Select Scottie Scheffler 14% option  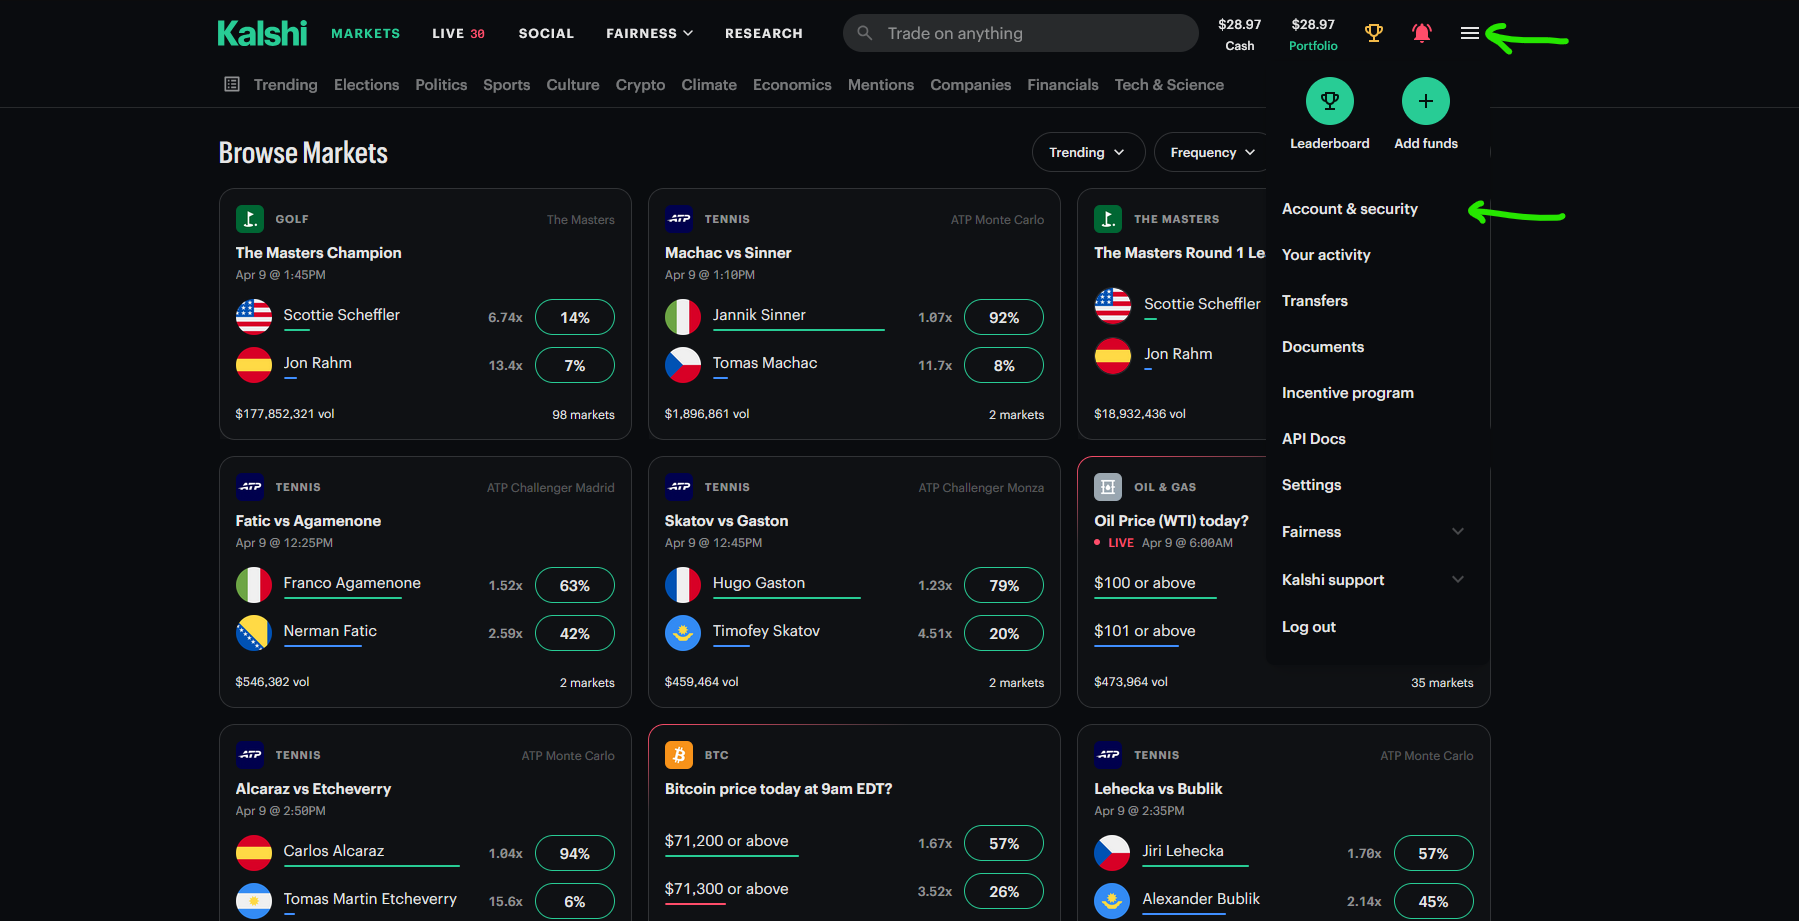(x=574, y=317)
